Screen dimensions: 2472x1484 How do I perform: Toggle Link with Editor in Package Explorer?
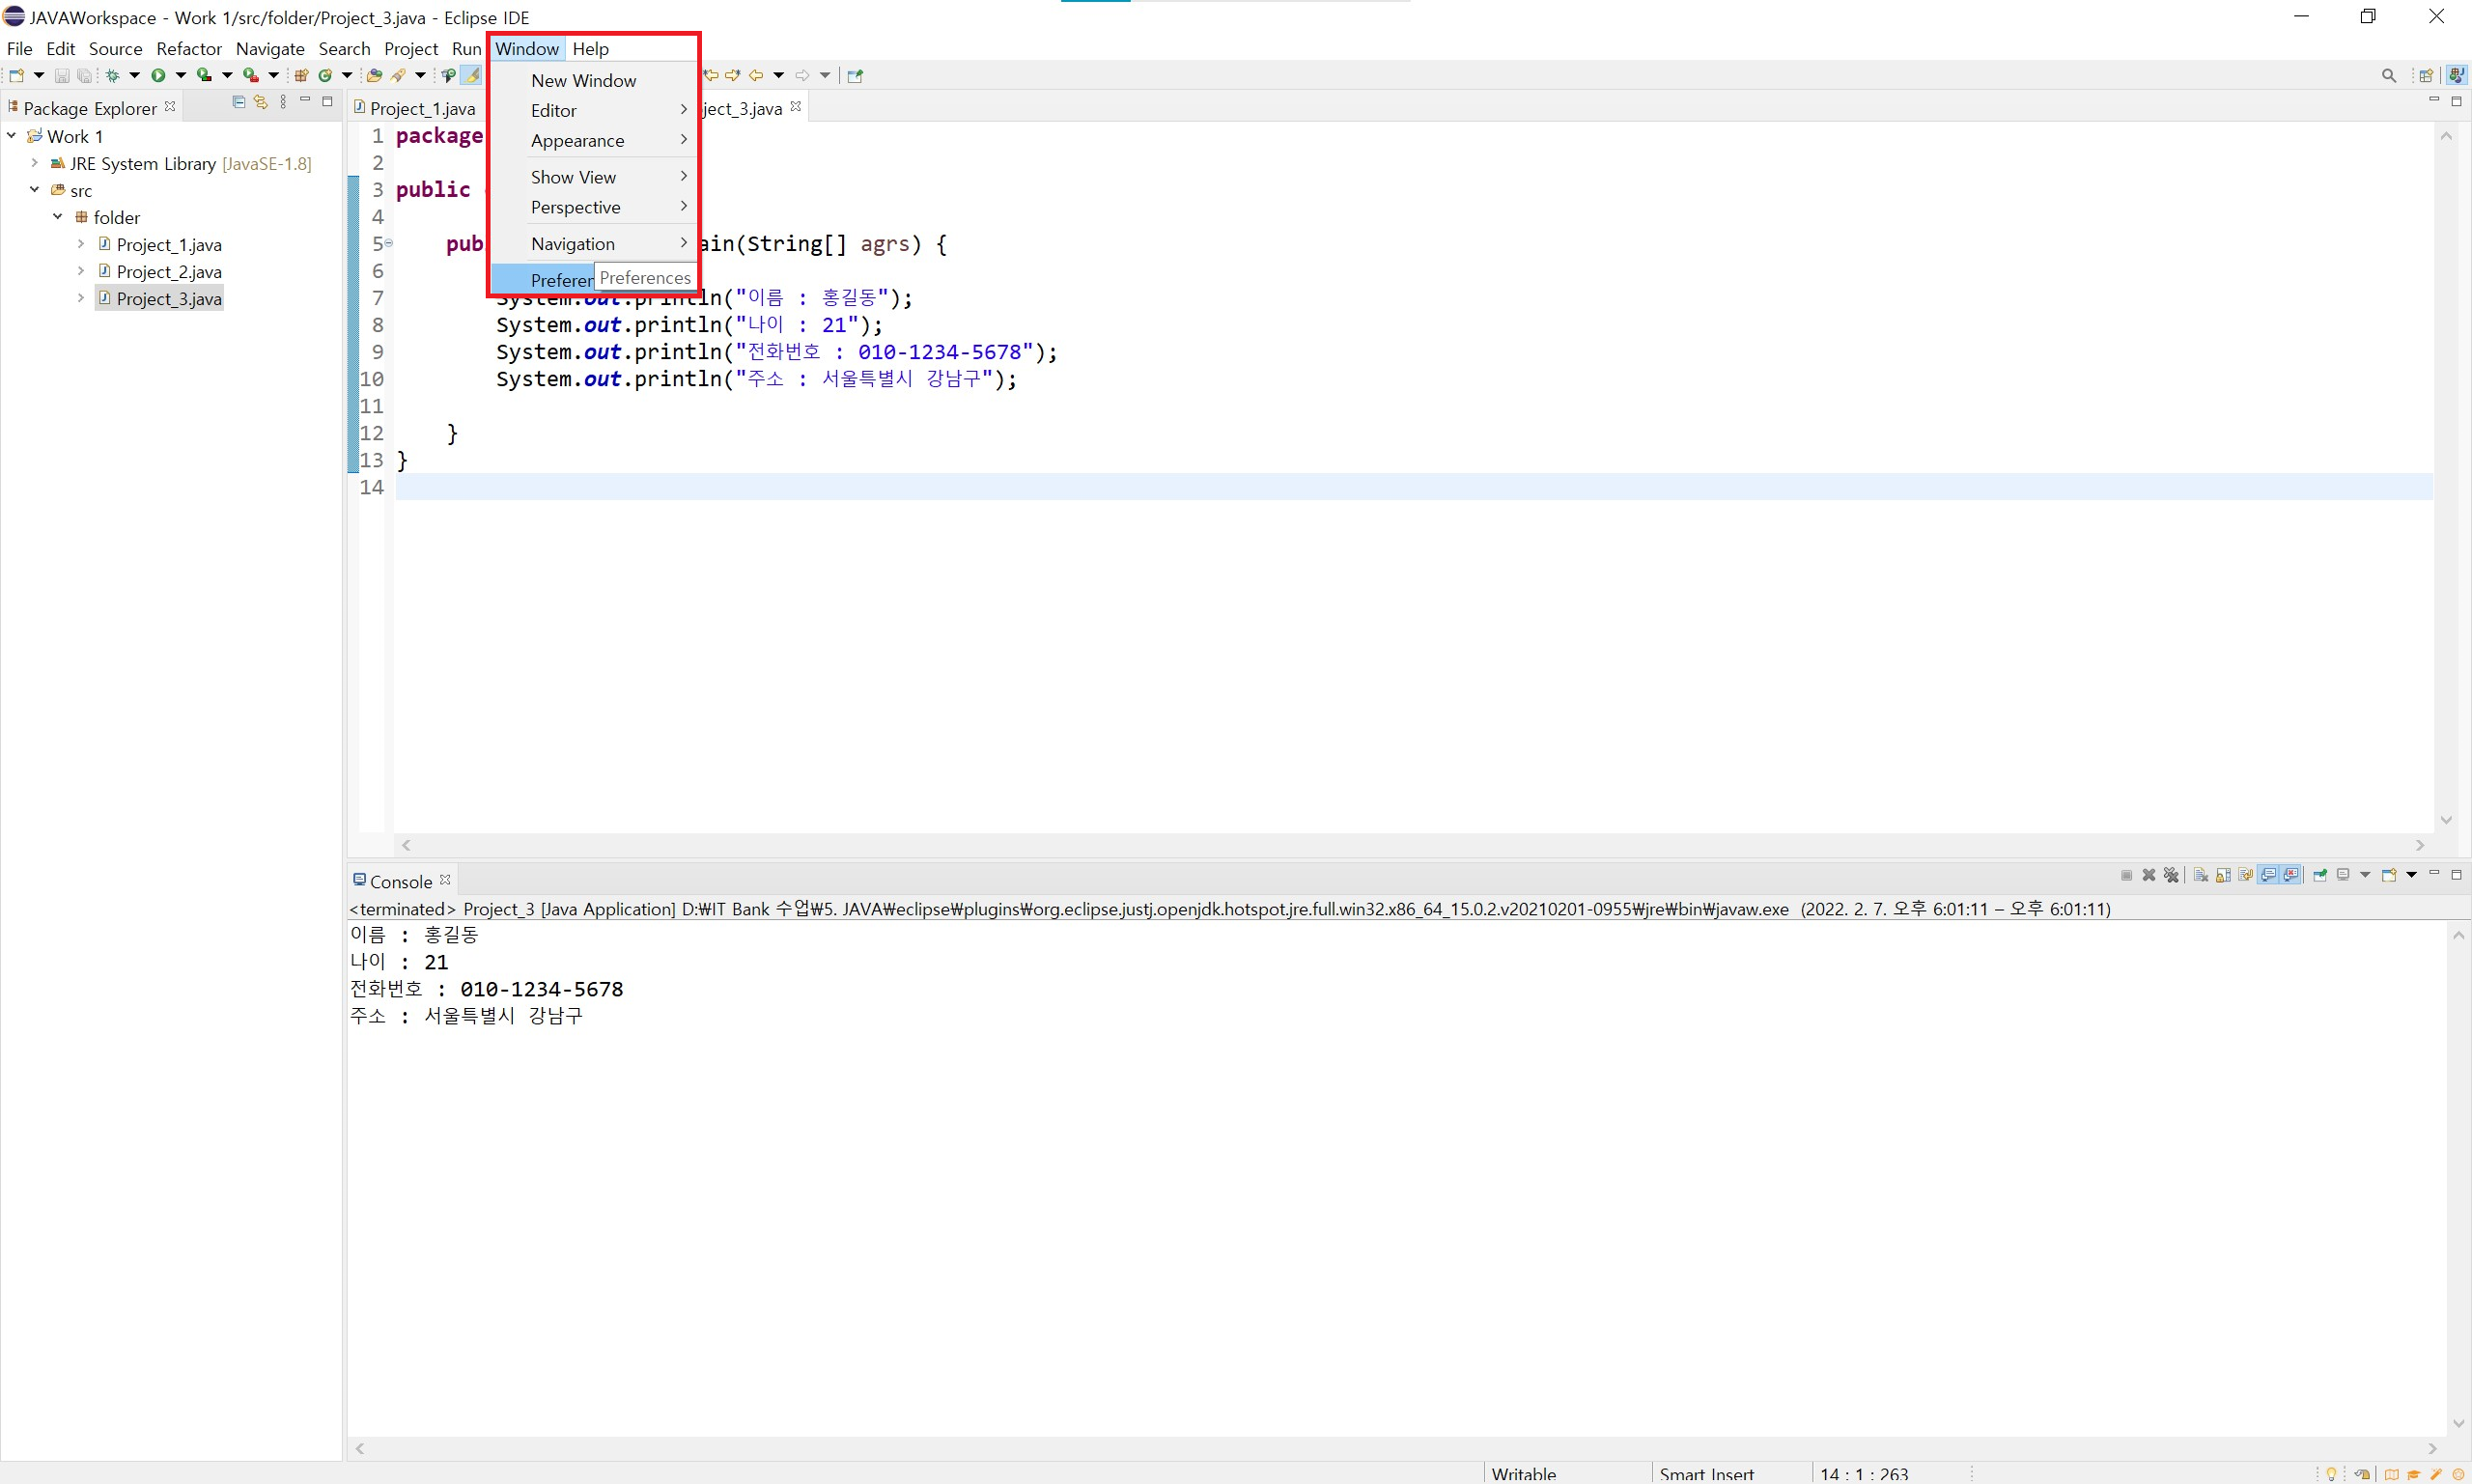(x=260, y=102)
